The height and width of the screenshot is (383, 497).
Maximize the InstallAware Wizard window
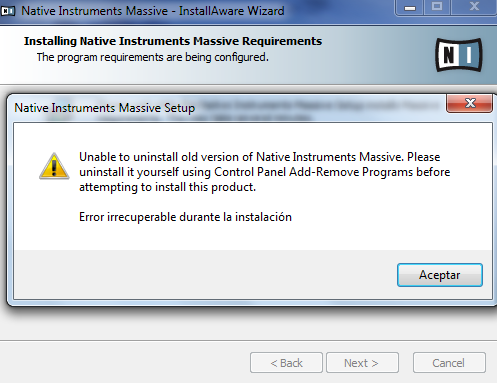coord(437,7)
